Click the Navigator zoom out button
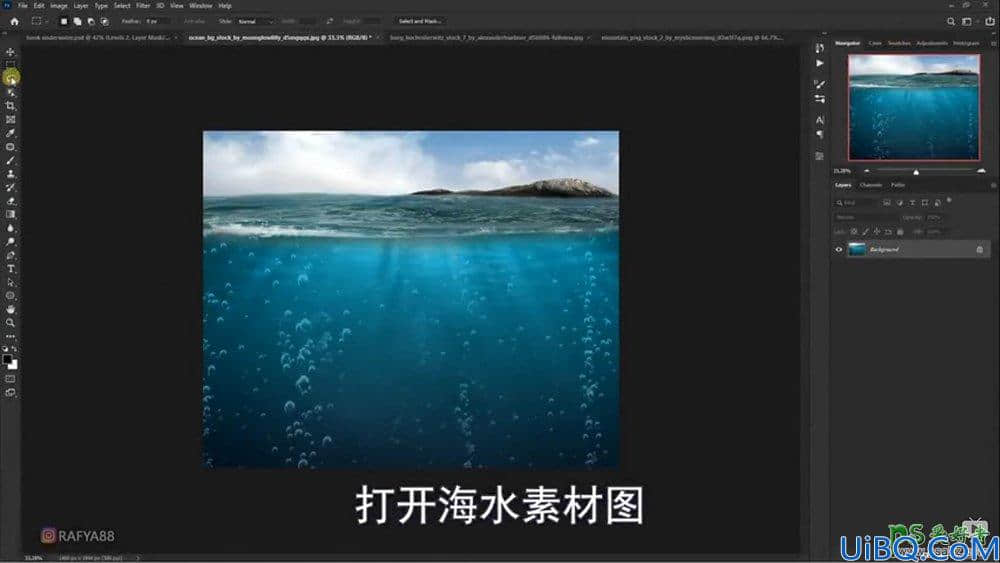 (867, 171)
